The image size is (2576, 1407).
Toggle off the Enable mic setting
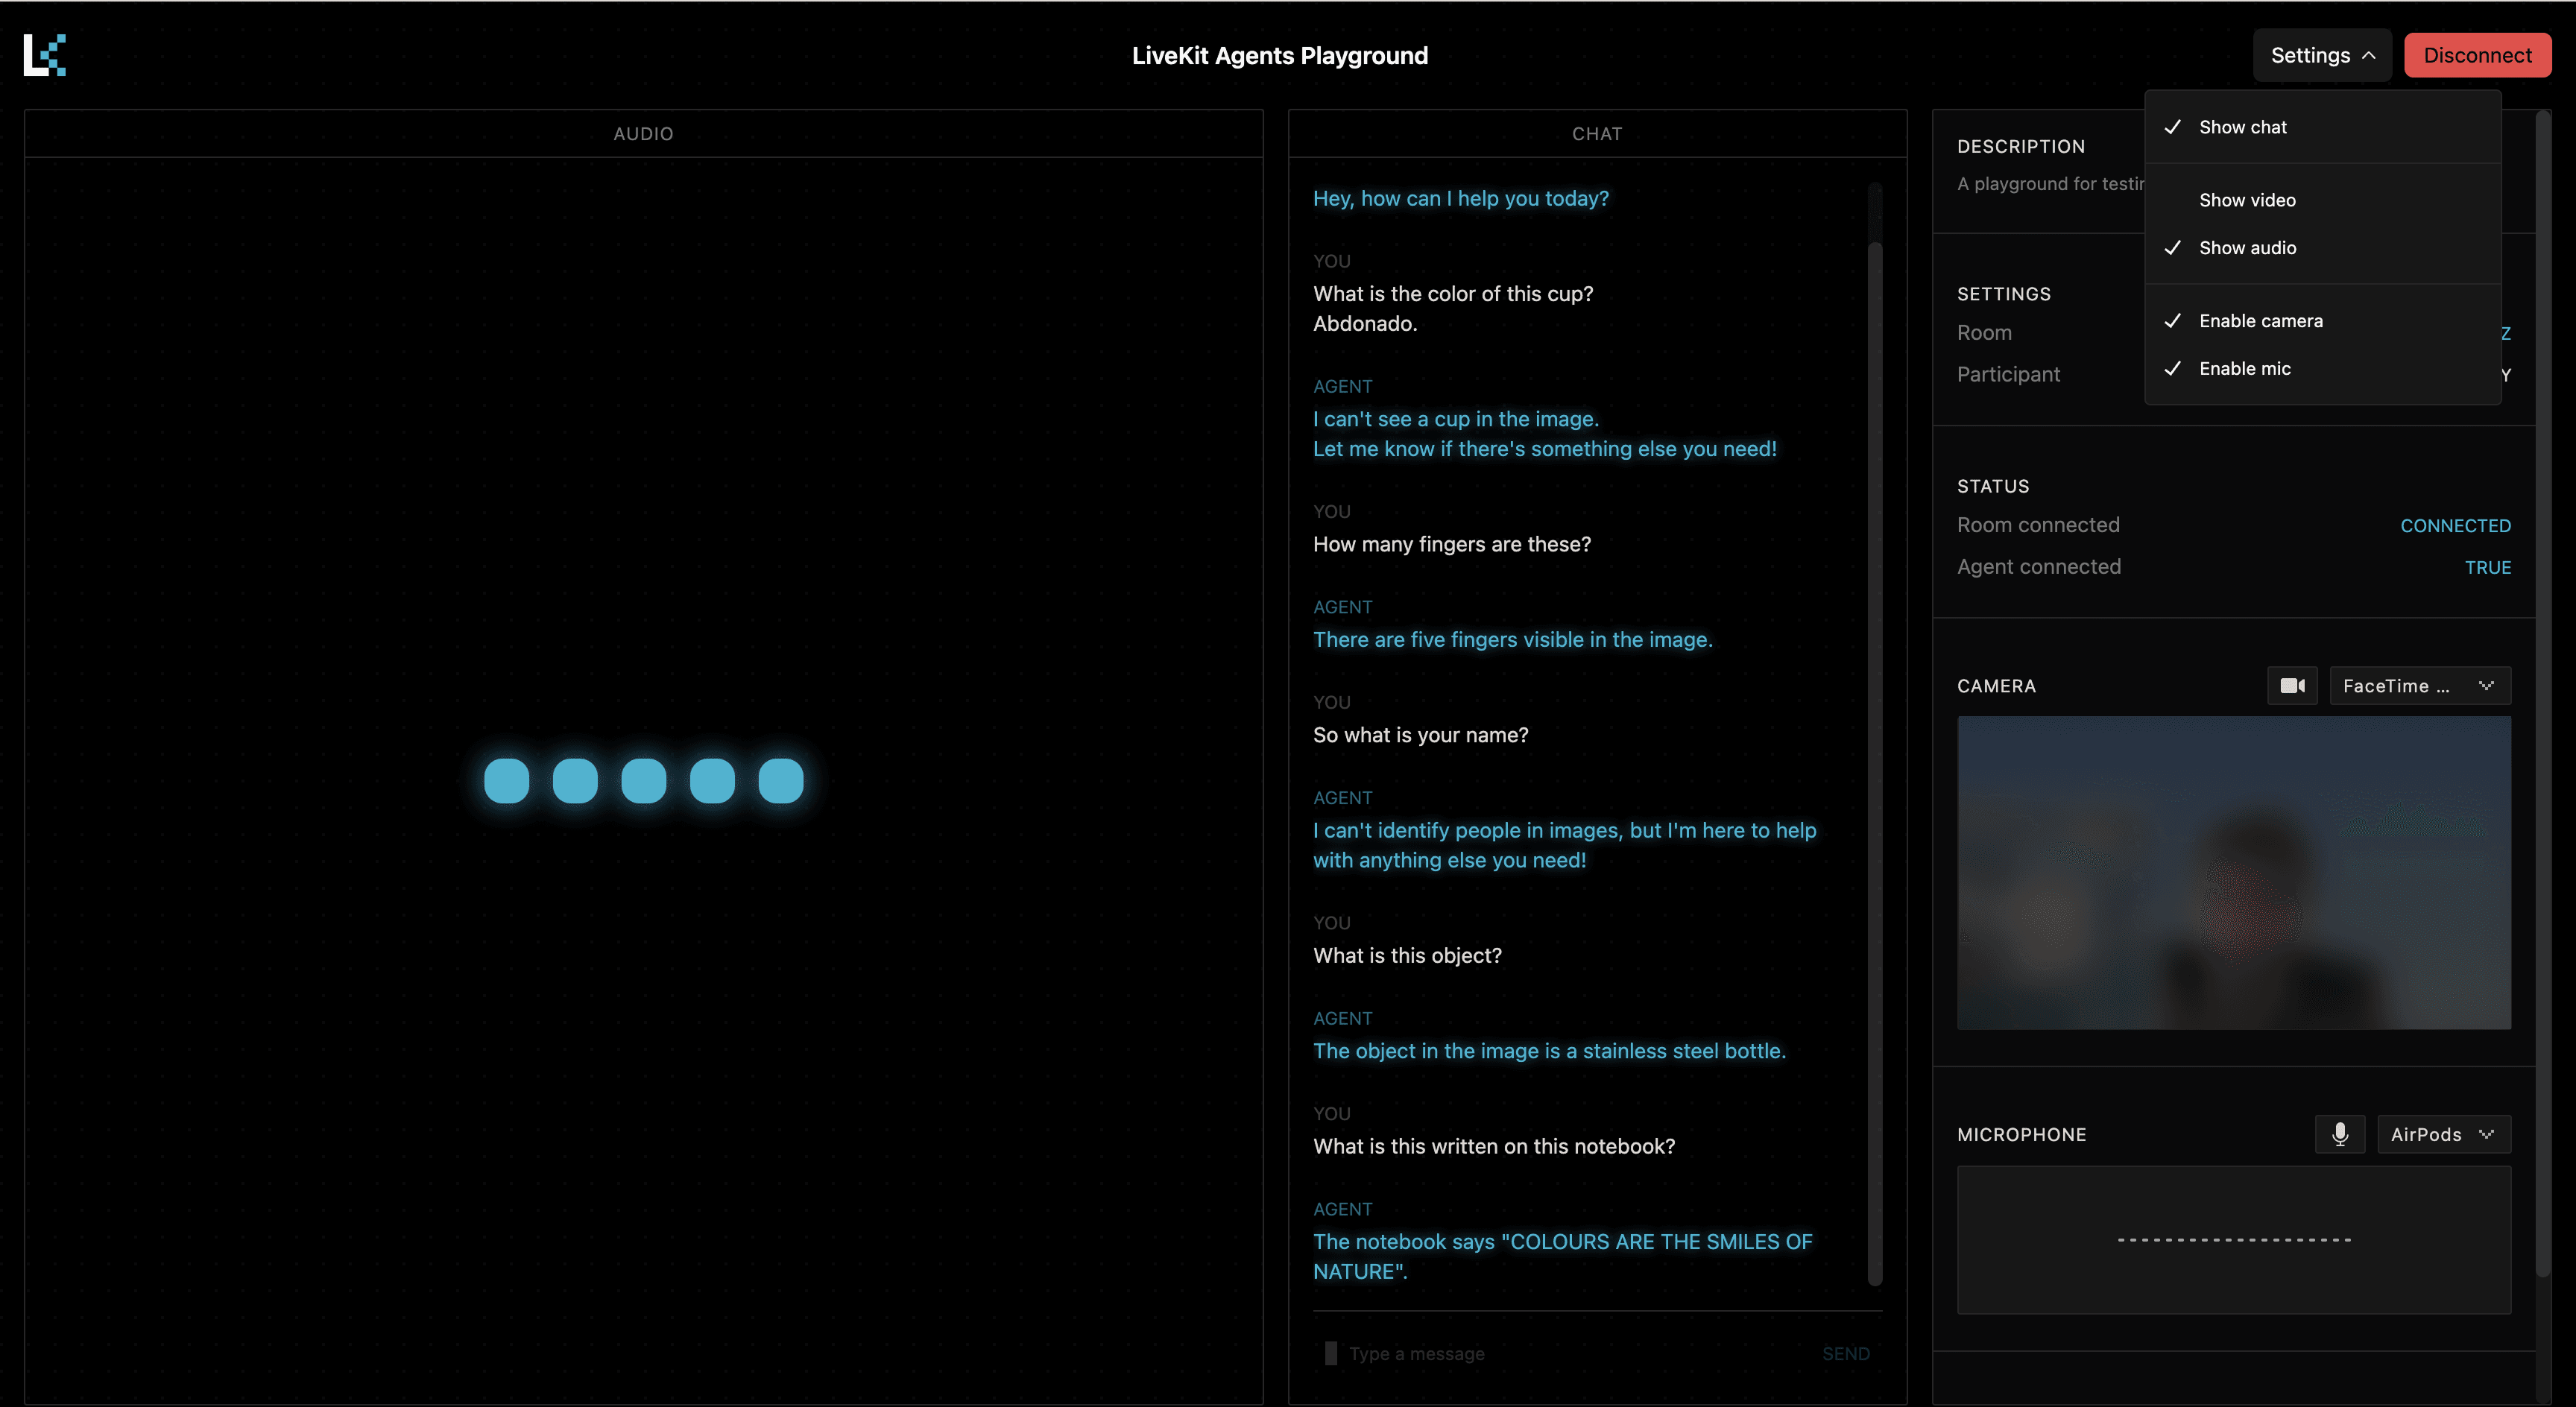tap(2245, 368)
